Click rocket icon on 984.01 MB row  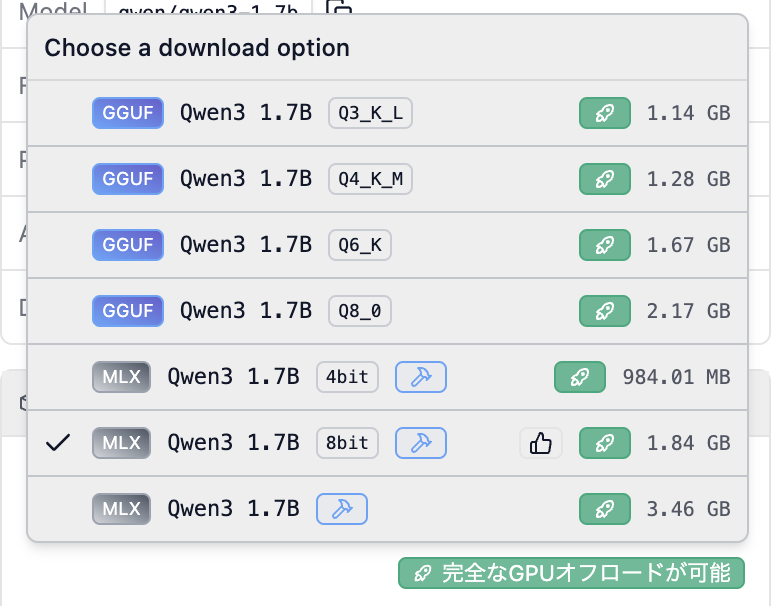coord(580,377)
